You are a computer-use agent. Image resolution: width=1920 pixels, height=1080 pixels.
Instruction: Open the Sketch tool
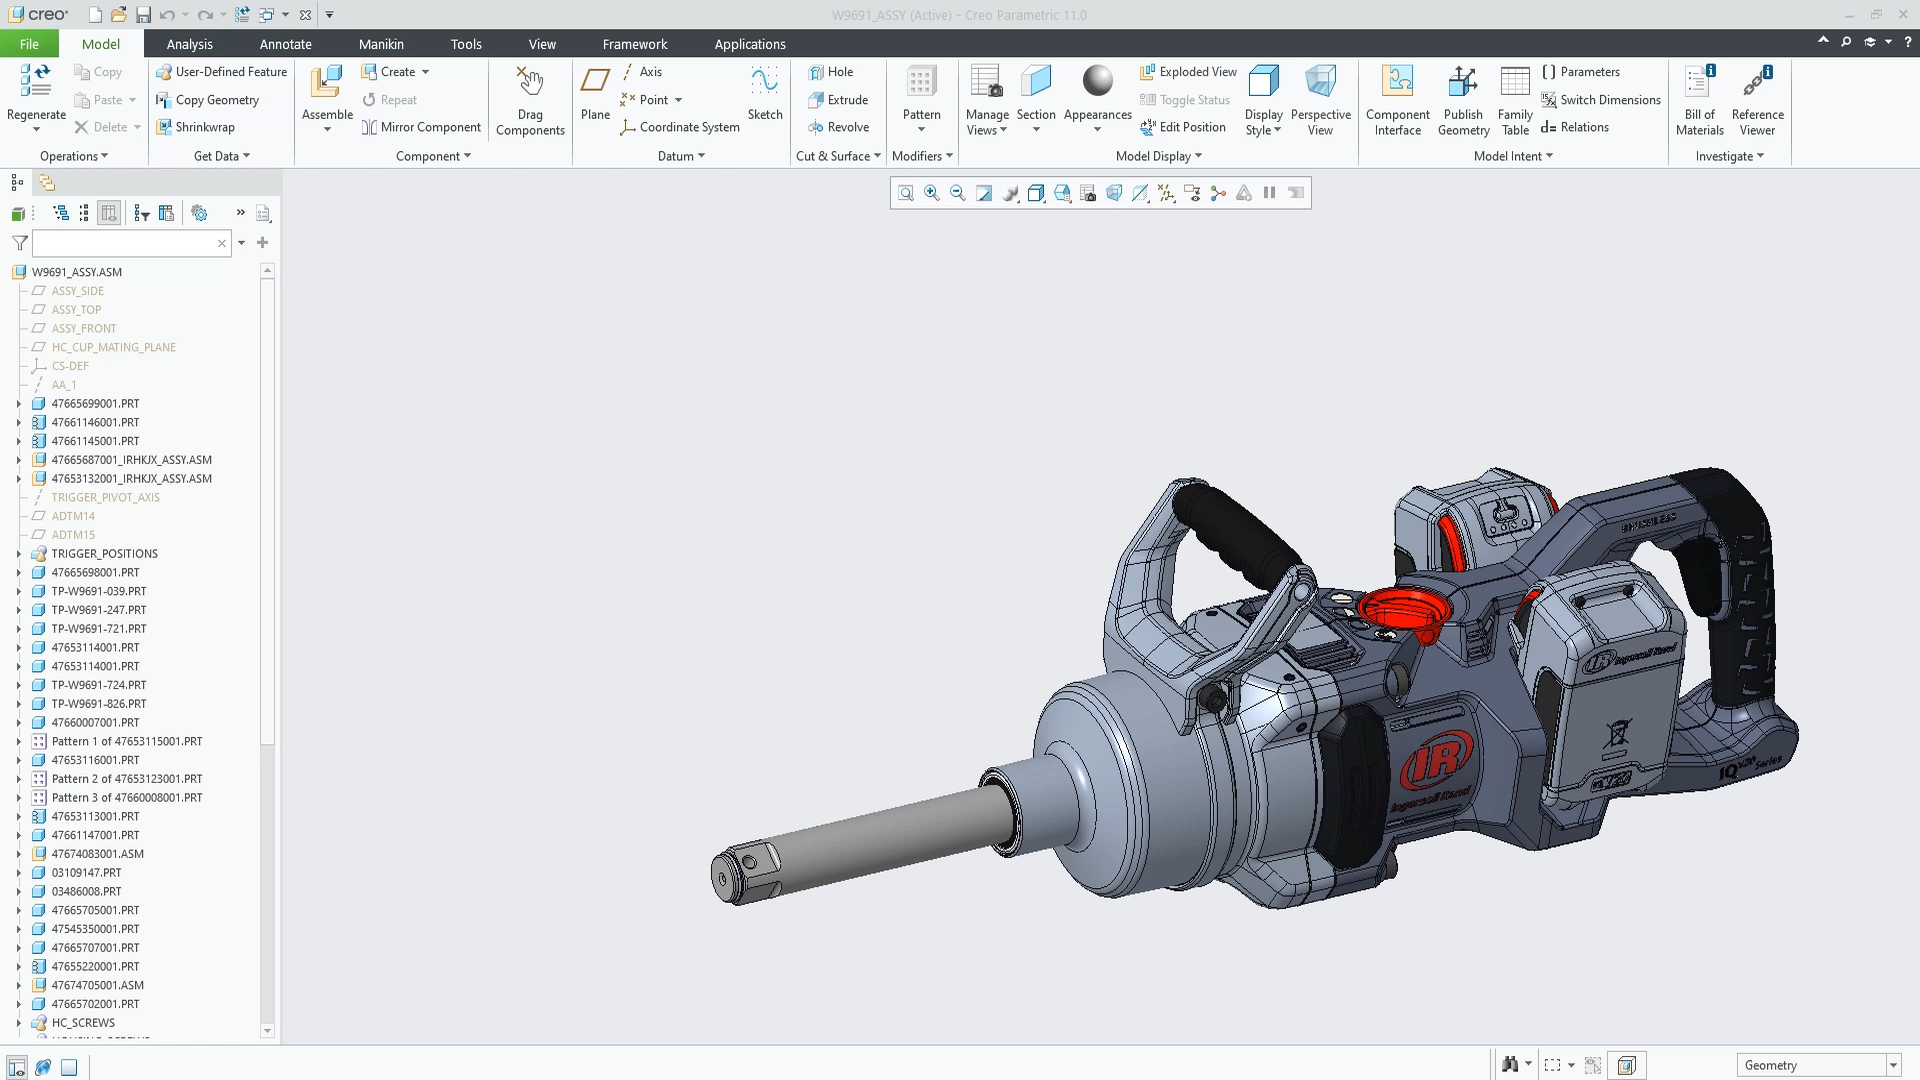[x=765, y=93]
